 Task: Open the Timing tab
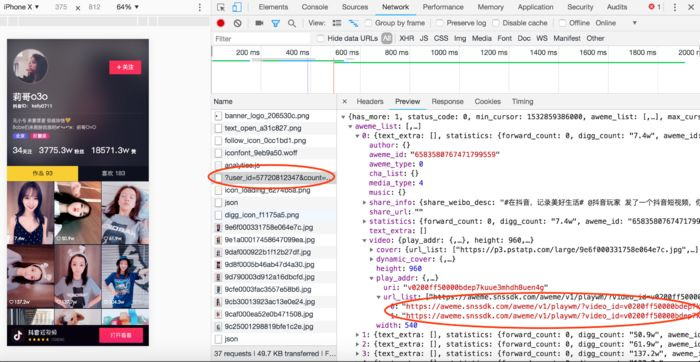pyautogui.click(x=522, y=101)
